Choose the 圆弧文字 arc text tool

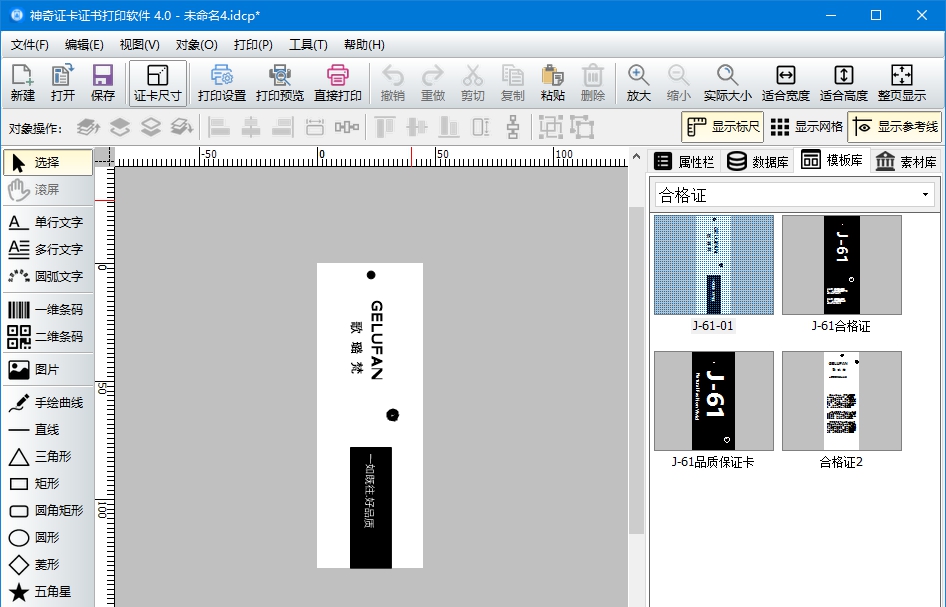click(x=46, y=277)
